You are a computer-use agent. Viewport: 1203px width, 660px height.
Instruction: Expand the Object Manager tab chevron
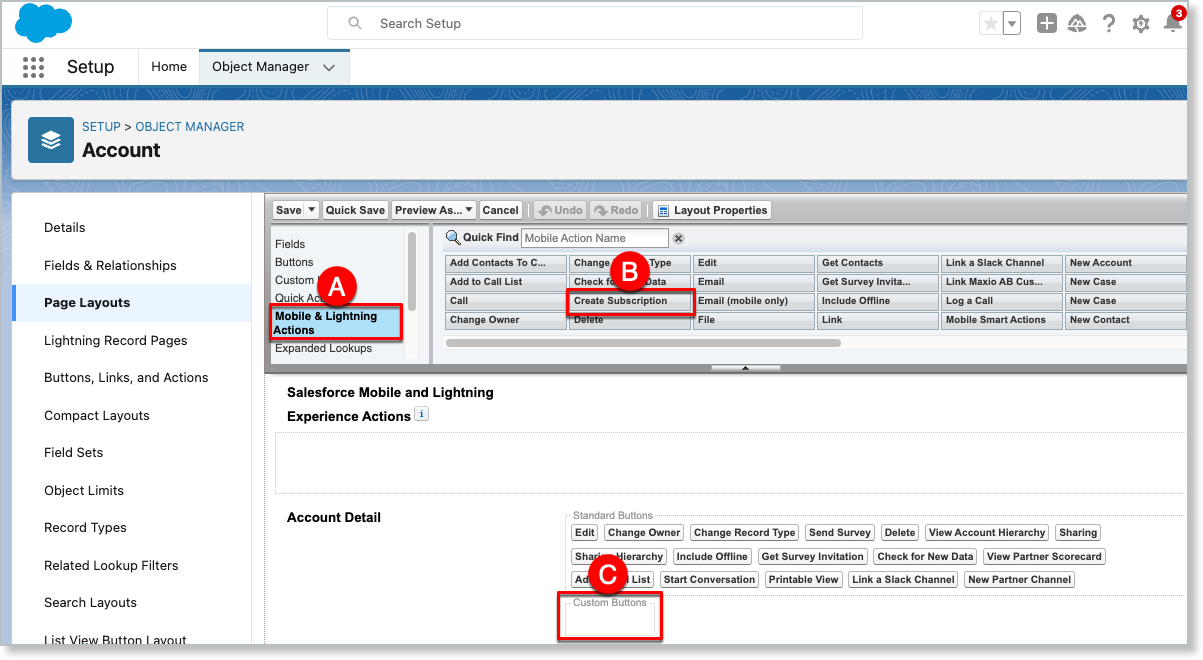pos(330,67)
